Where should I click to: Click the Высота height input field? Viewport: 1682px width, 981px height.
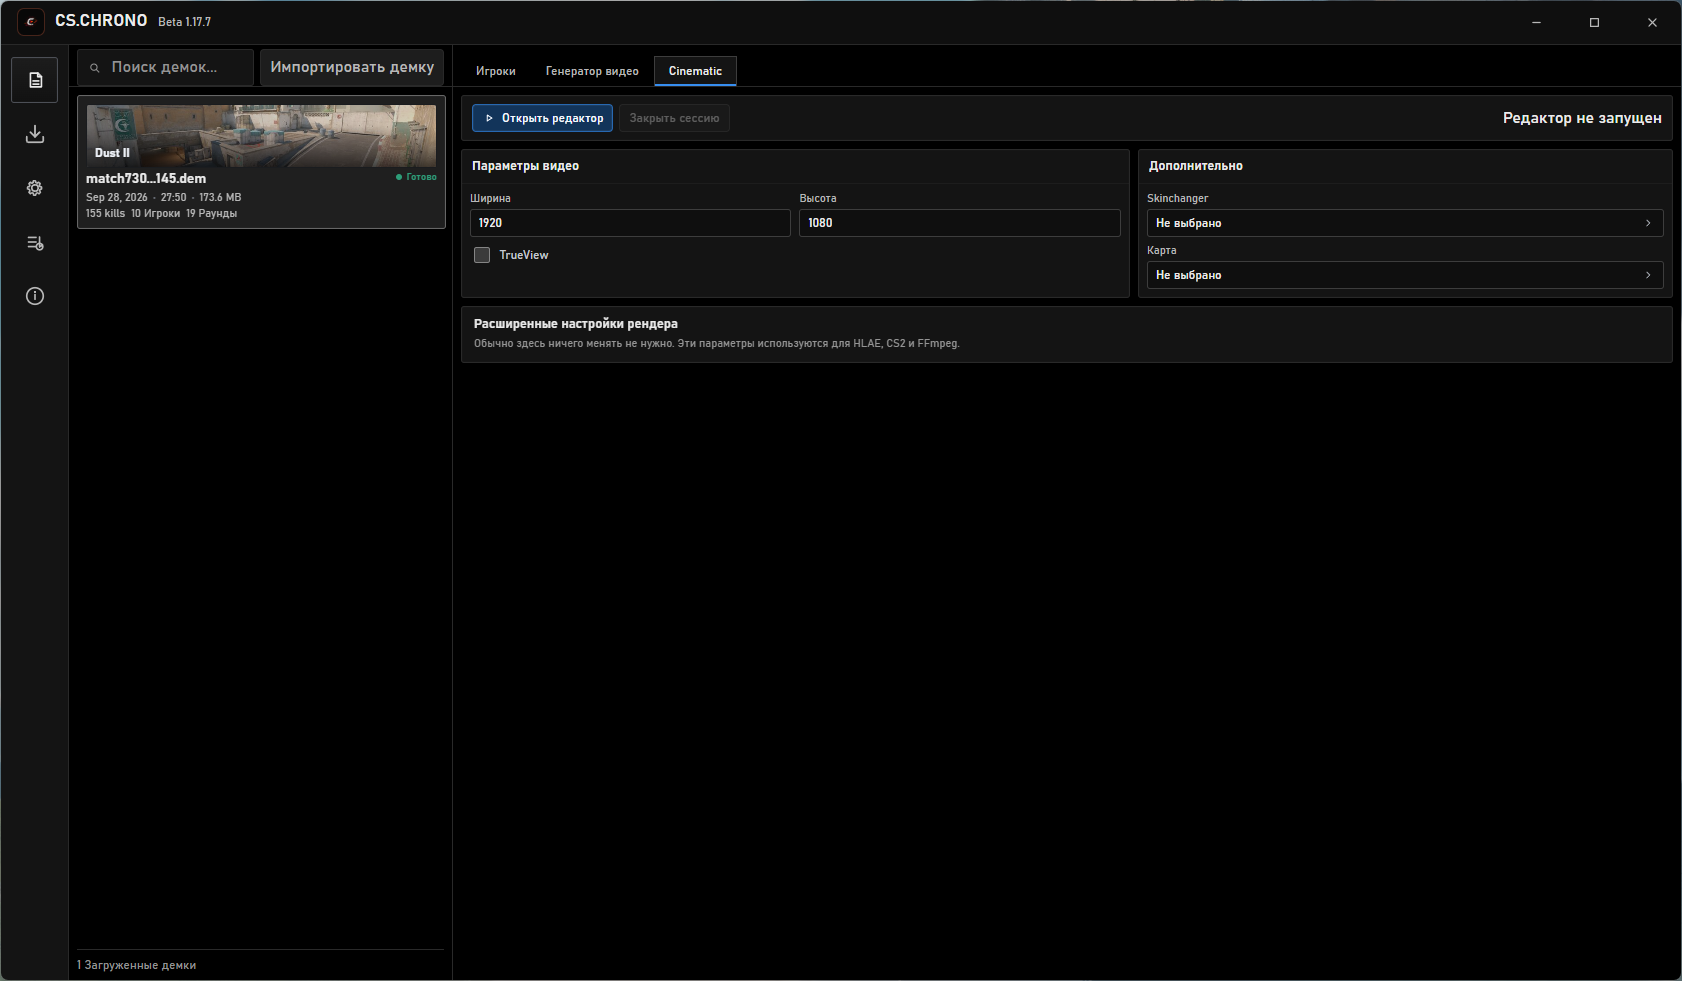pyautogui.click(x=960, y=223)
